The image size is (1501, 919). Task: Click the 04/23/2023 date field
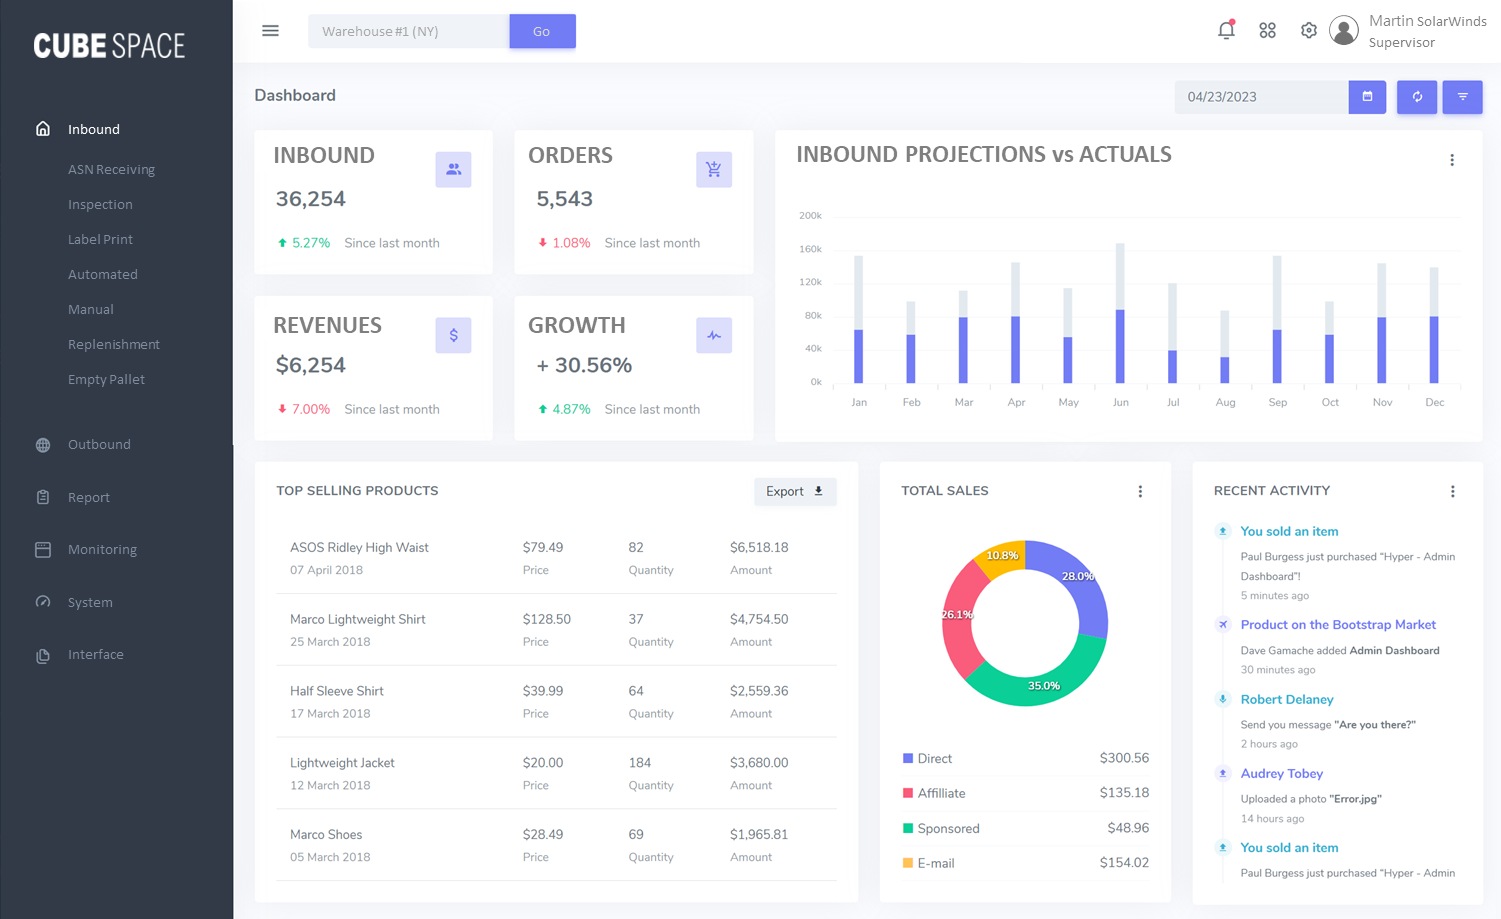pos(1261,97)
